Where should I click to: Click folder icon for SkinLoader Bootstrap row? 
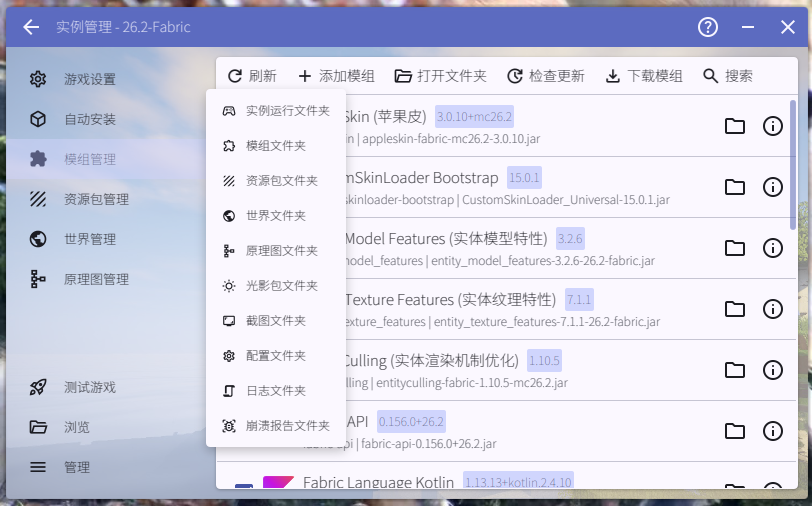734,187
